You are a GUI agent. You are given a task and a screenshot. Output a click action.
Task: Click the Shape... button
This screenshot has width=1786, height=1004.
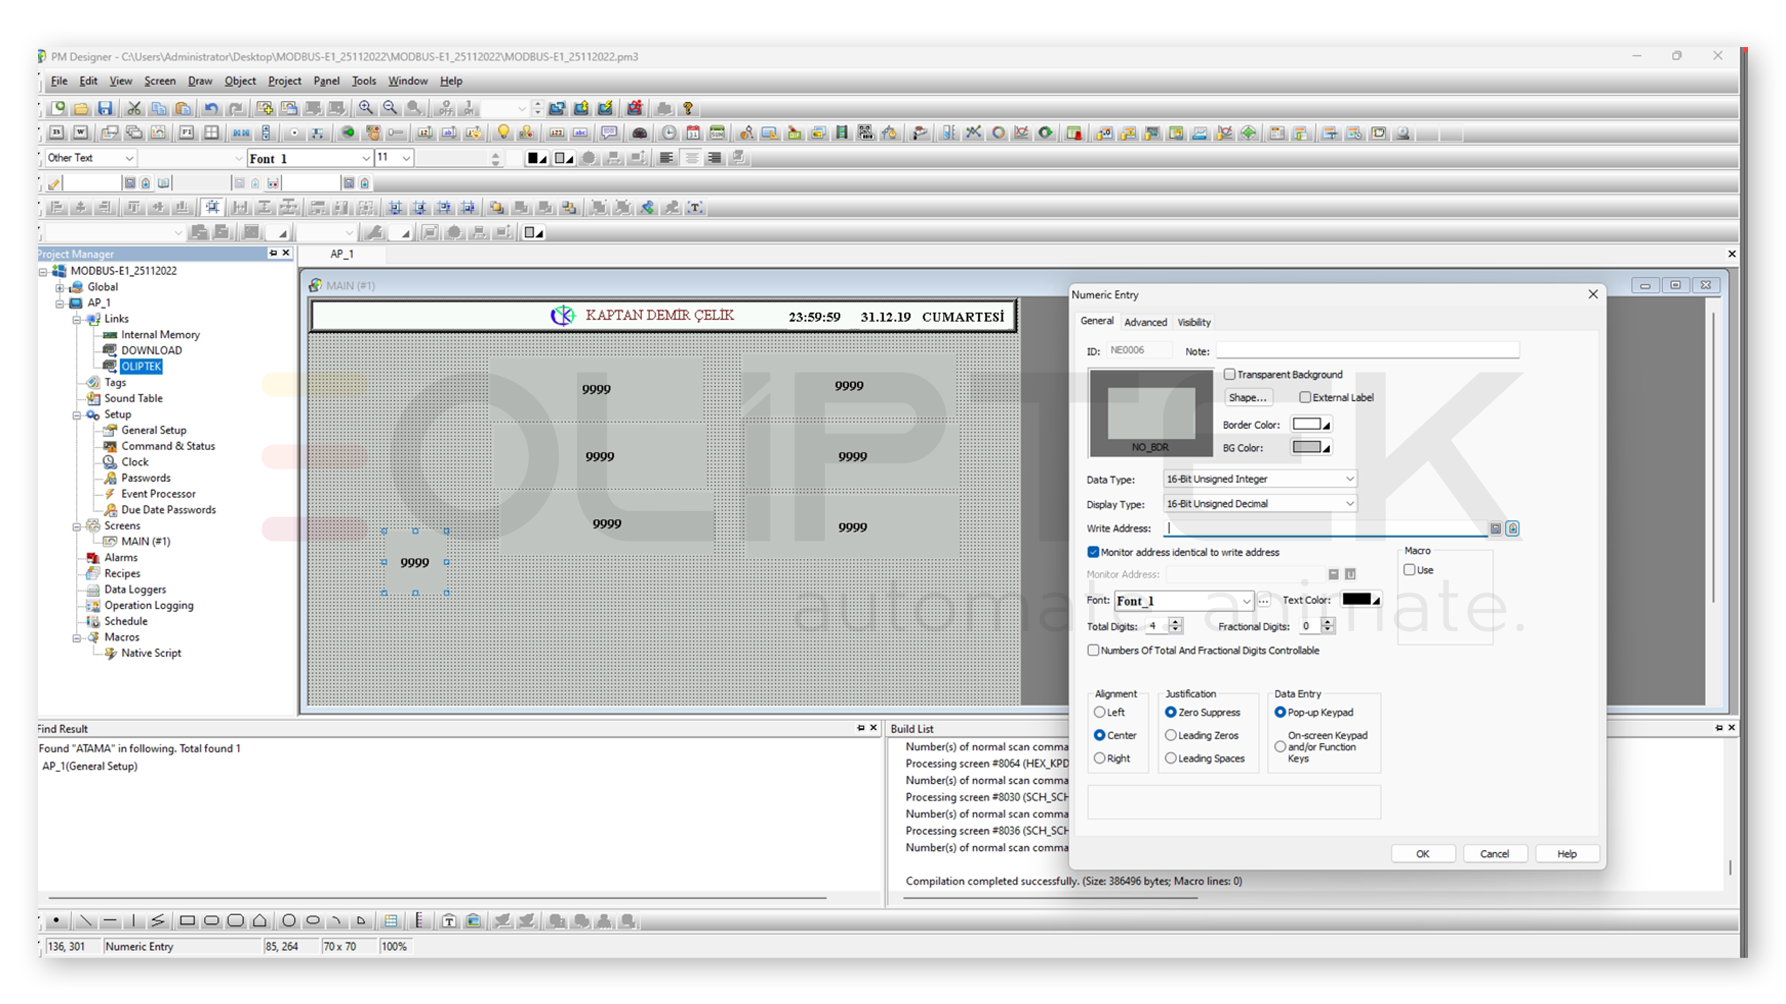1247,398
